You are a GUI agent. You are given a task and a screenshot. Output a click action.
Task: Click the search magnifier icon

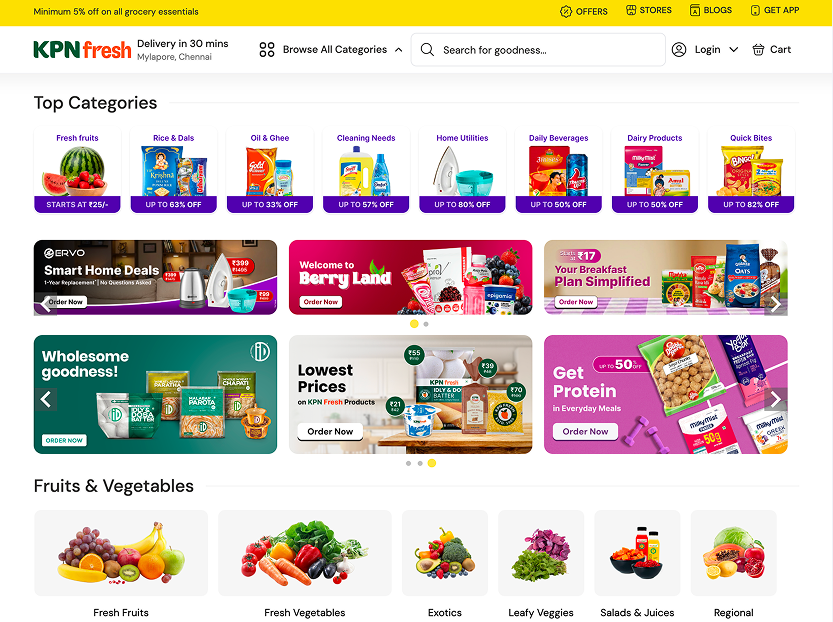click(x=427, y=50)
